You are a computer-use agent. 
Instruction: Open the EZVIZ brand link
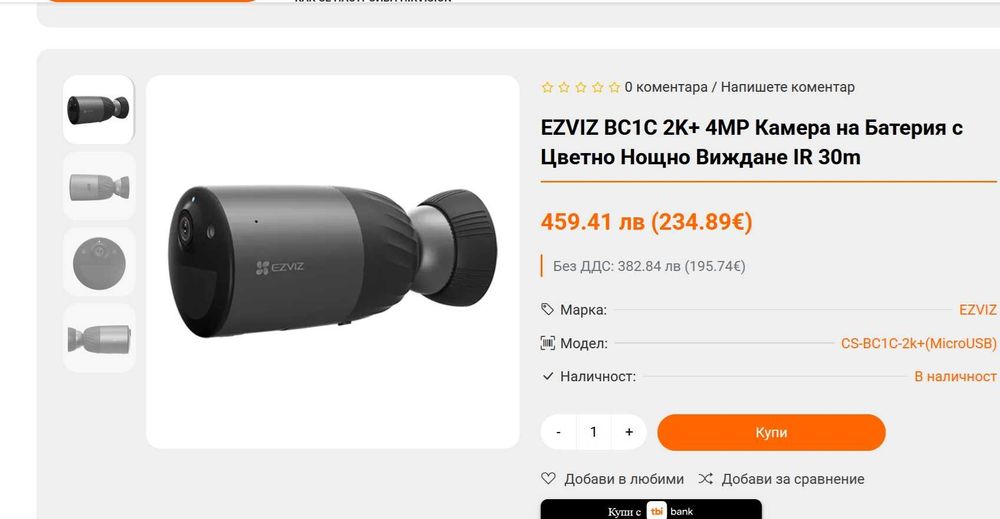978,310
